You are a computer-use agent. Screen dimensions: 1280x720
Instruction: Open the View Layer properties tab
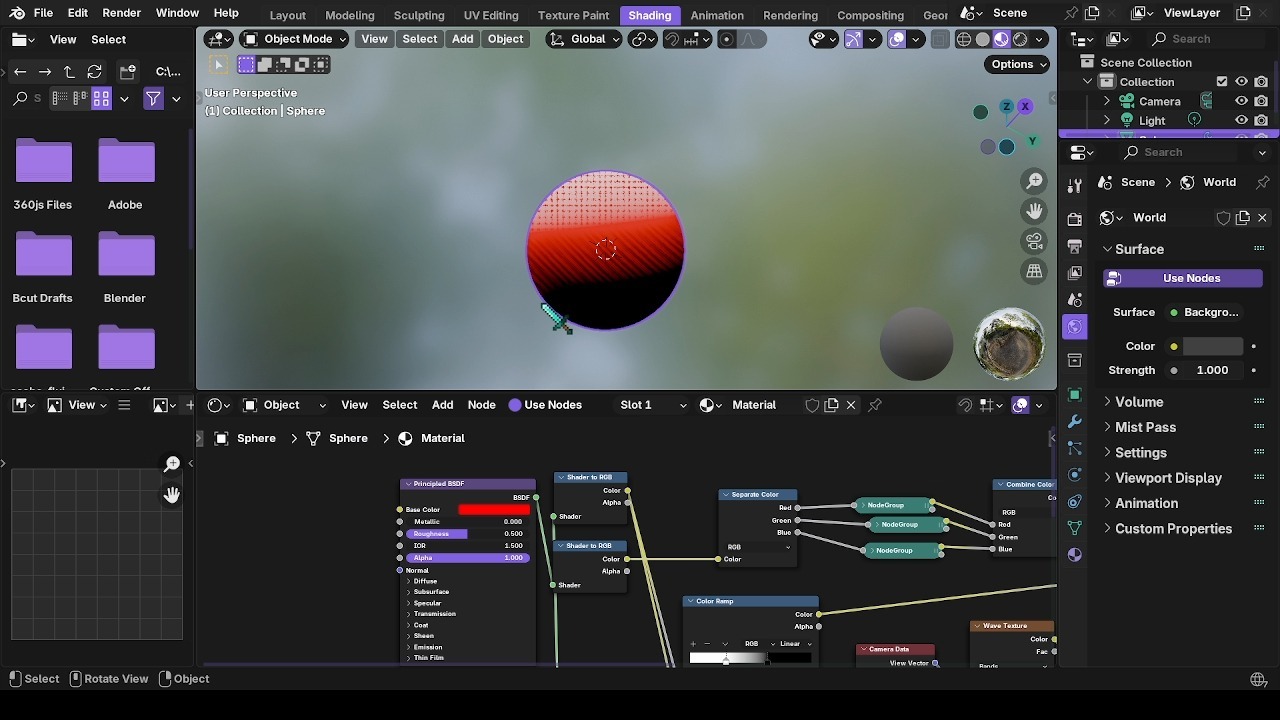pyautogui.click(x=1074, y=272)
